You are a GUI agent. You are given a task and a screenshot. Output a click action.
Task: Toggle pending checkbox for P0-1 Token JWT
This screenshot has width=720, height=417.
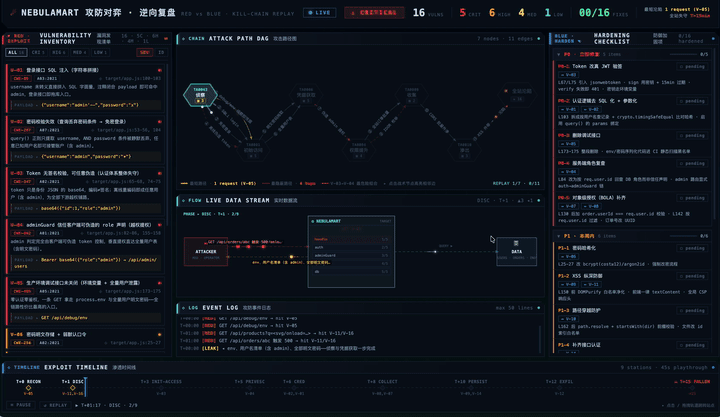(692, 67)
